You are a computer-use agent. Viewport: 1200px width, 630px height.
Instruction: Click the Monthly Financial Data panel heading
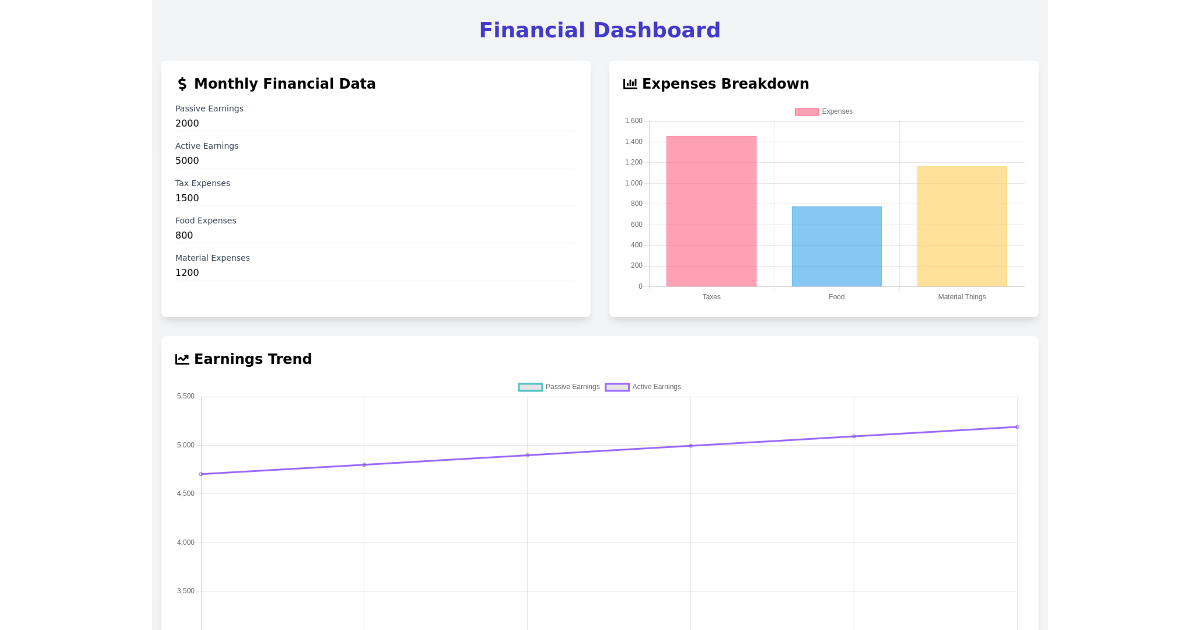point(285,84)
